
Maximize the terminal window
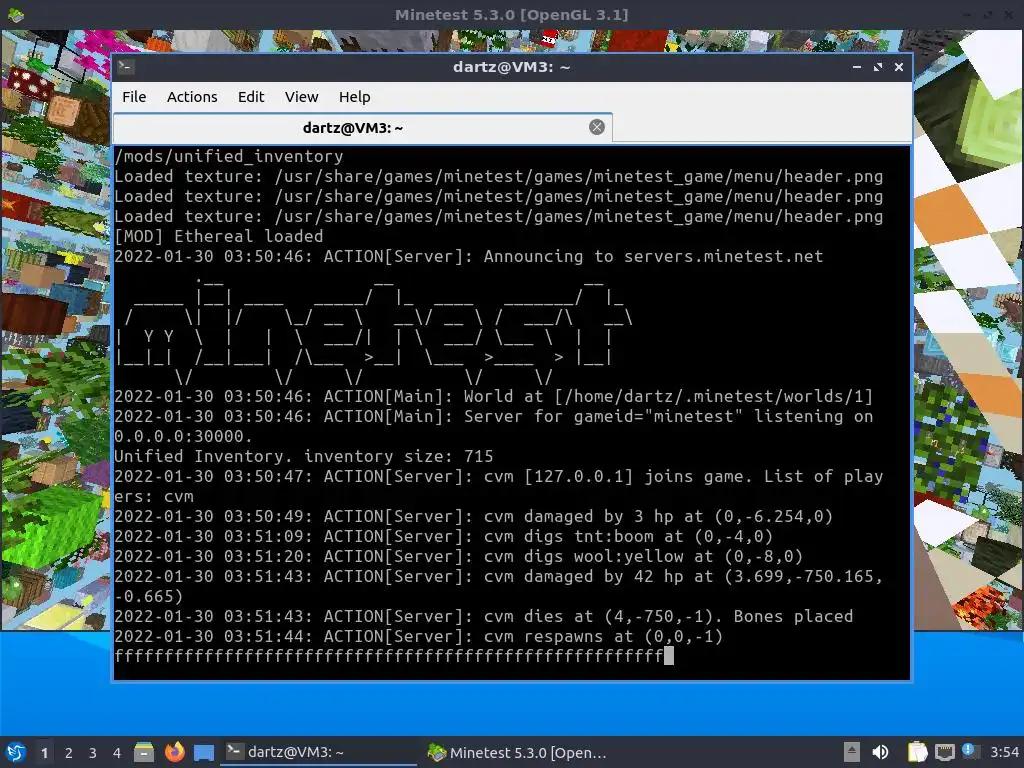pyautogui.click(x=878, y=67)
